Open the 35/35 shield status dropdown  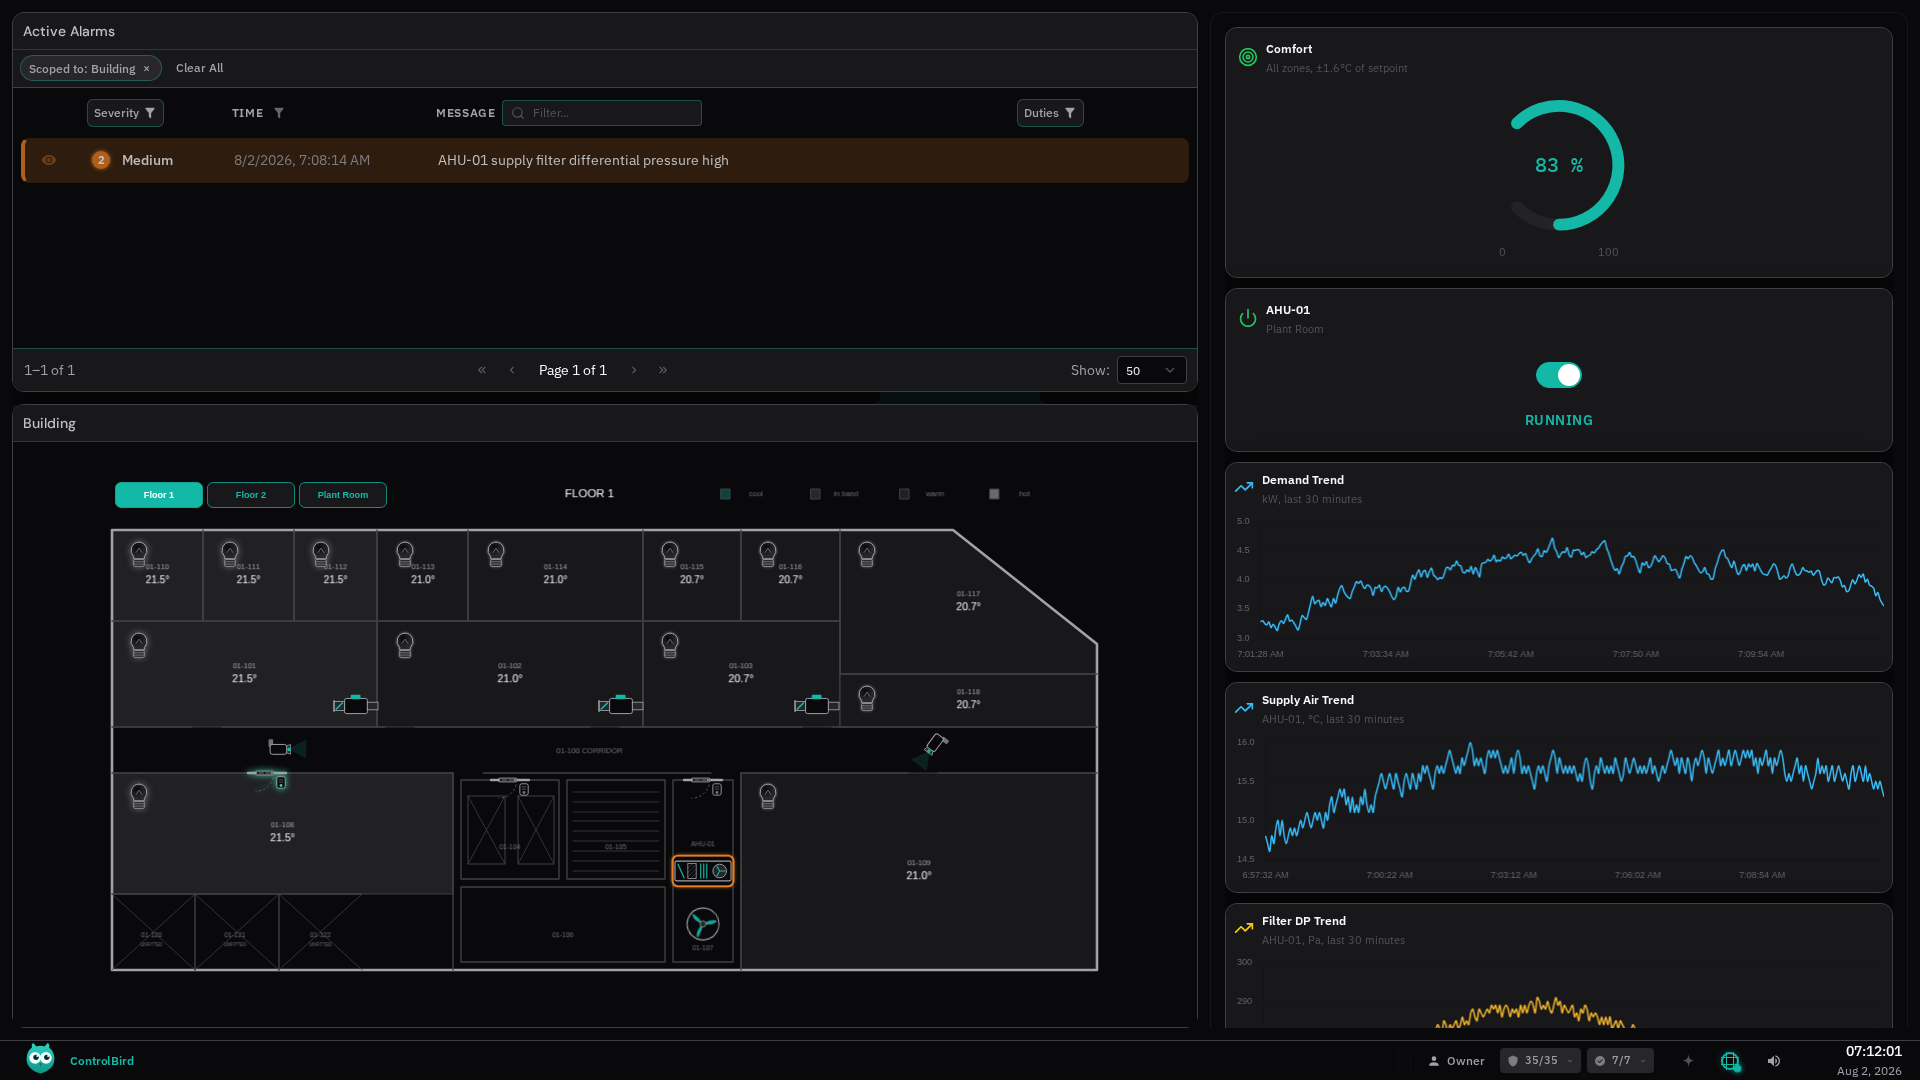1540,1061
